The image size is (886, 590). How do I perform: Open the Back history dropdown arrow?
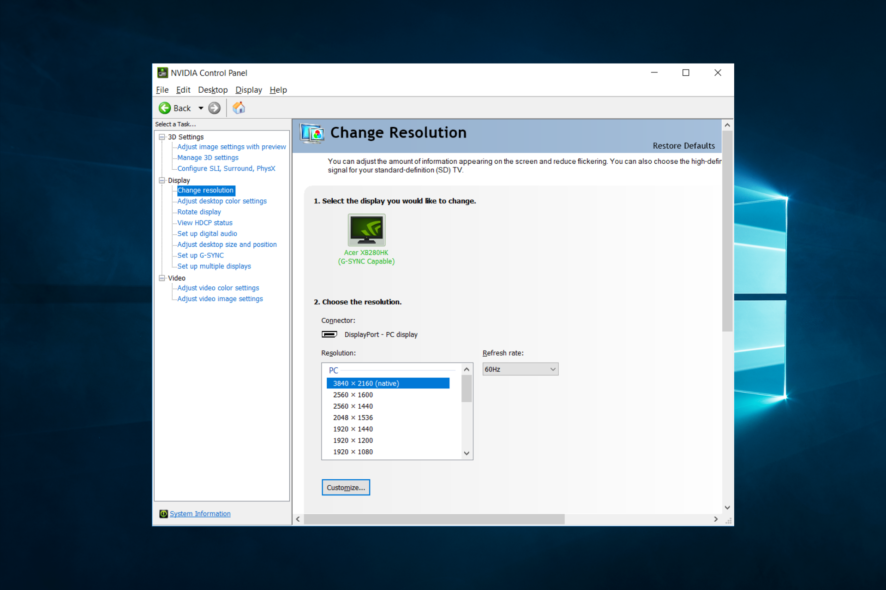pos(201,108)
